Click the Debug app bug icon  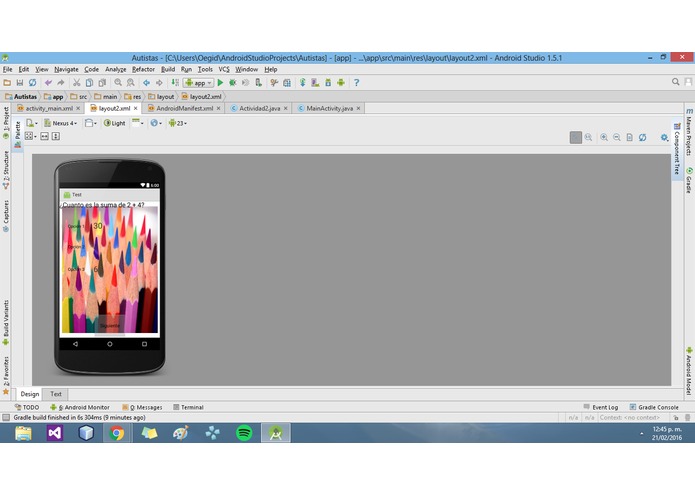[233, 82]
